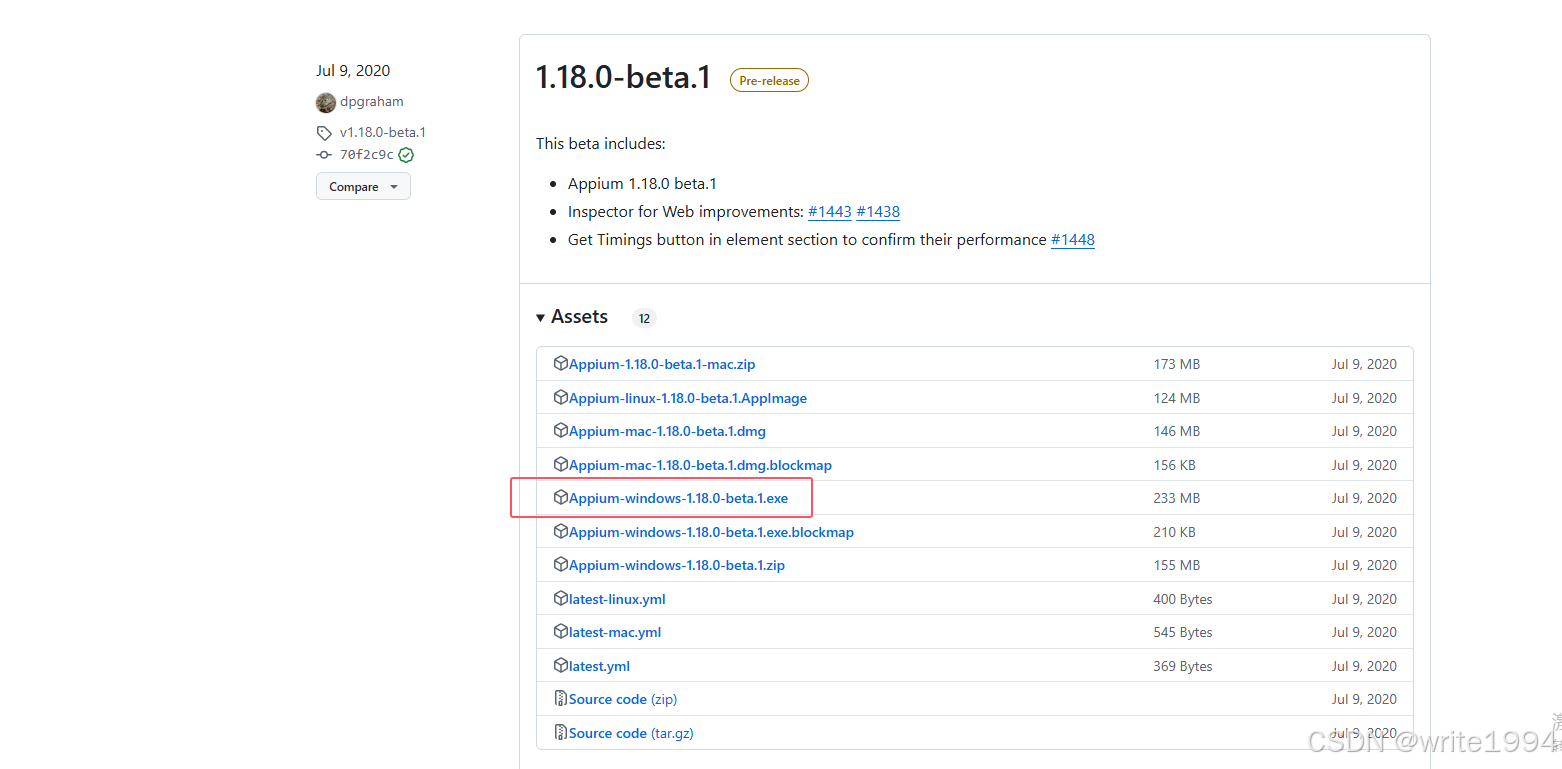Viewport: 1562px width, 769px height.
Task: Click package icon beside Appium-windows exe.blockmap
Action: click(x=561, y=532)
